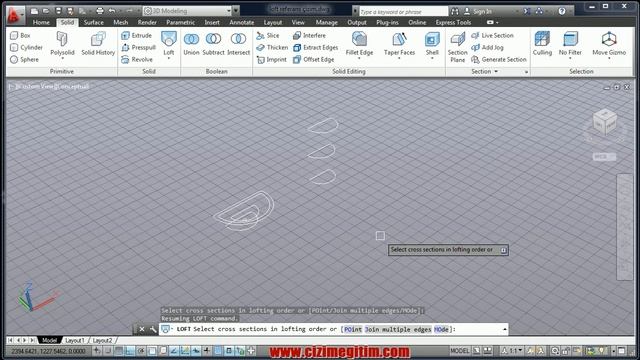Choose the Extrude tool

click(x=137, y=36)
